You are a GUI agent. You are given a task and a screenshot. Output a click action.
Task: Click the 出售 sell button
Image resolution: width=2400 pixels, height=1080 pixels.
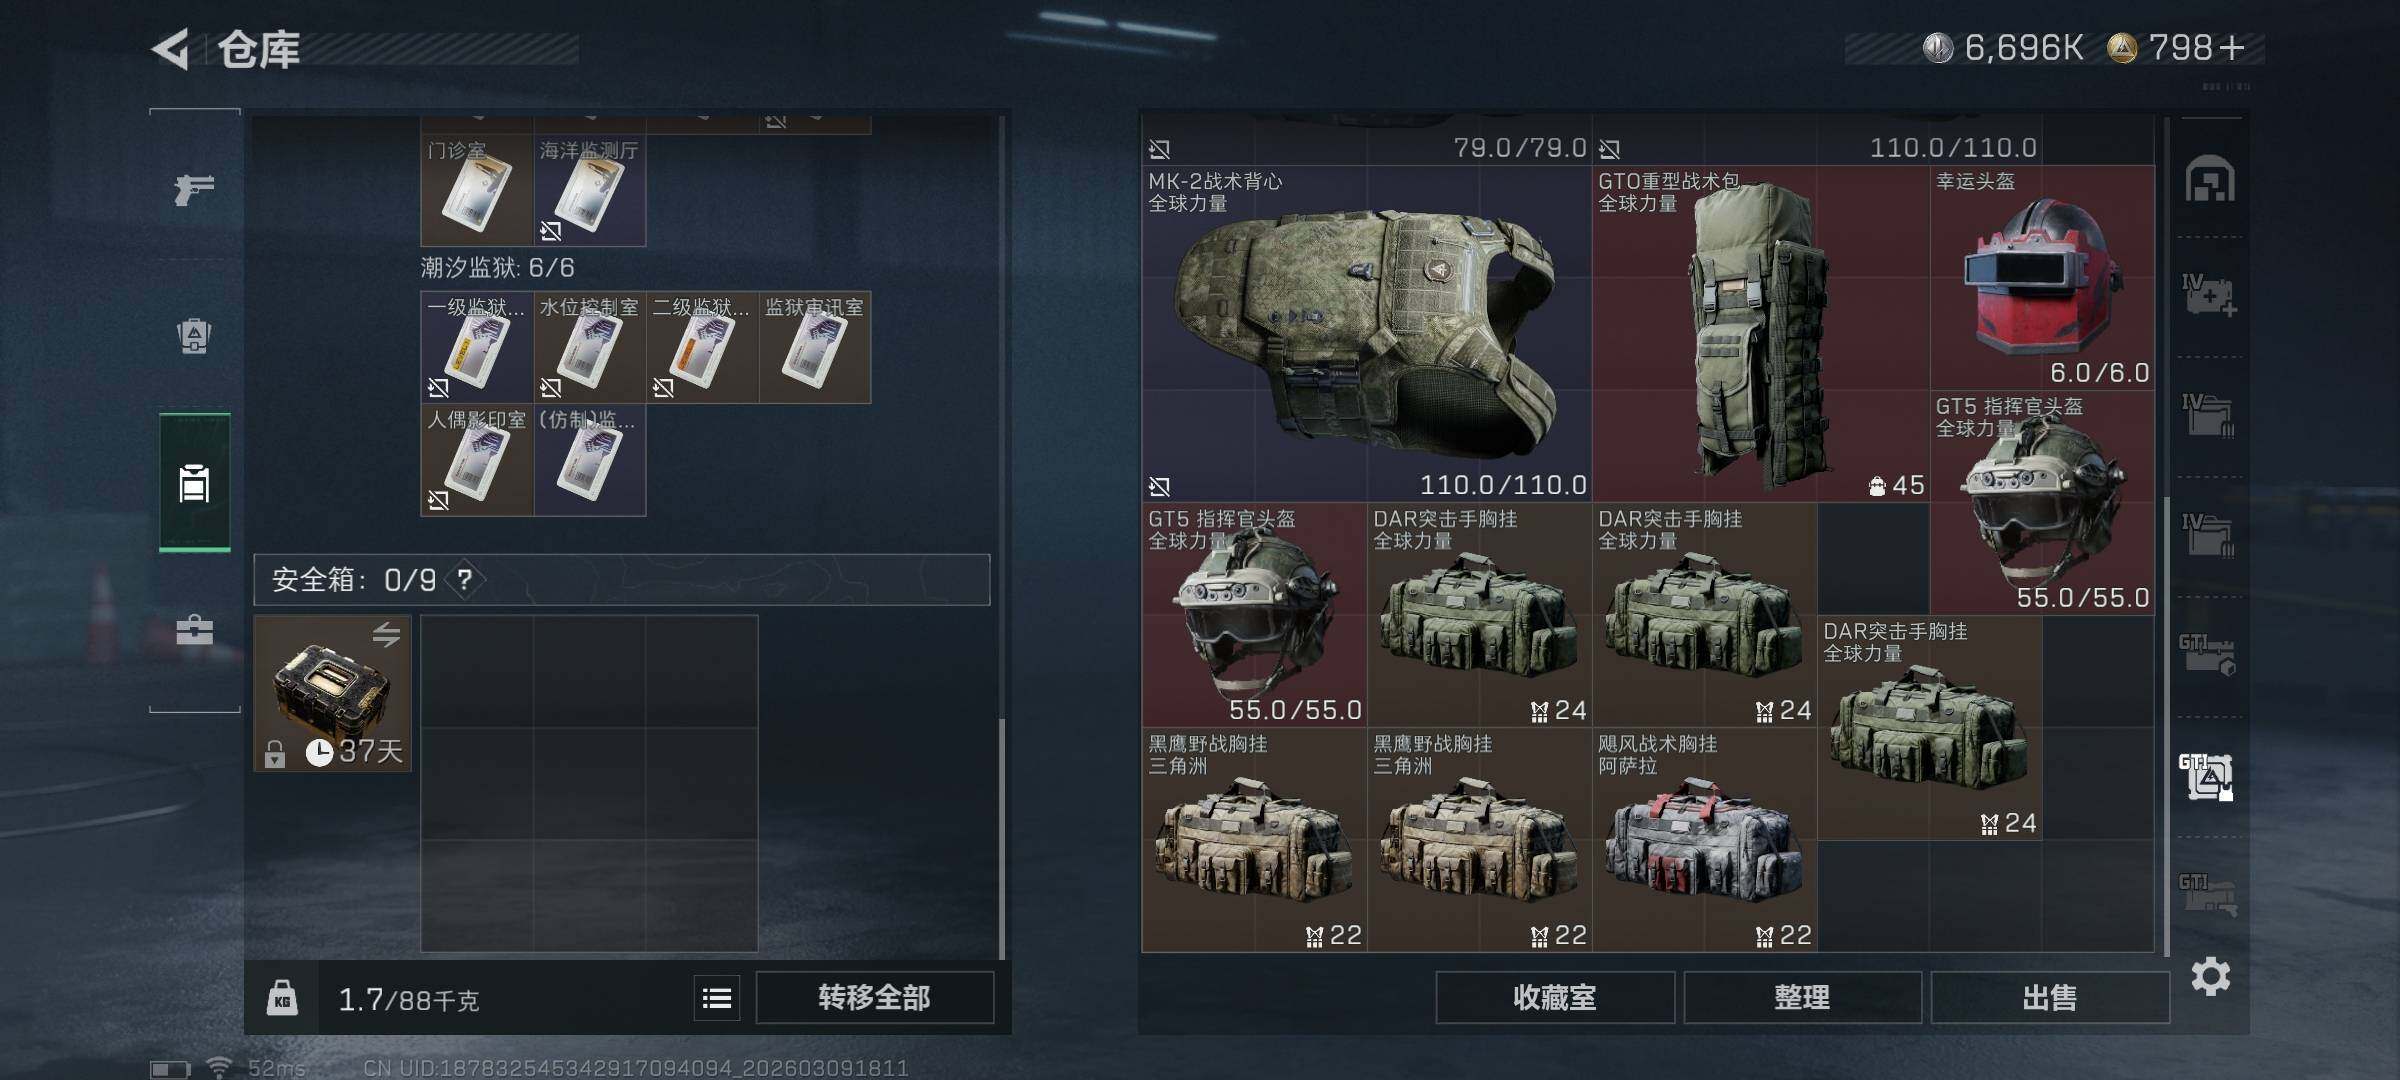pyautogui.click(x=2050, y=997)
